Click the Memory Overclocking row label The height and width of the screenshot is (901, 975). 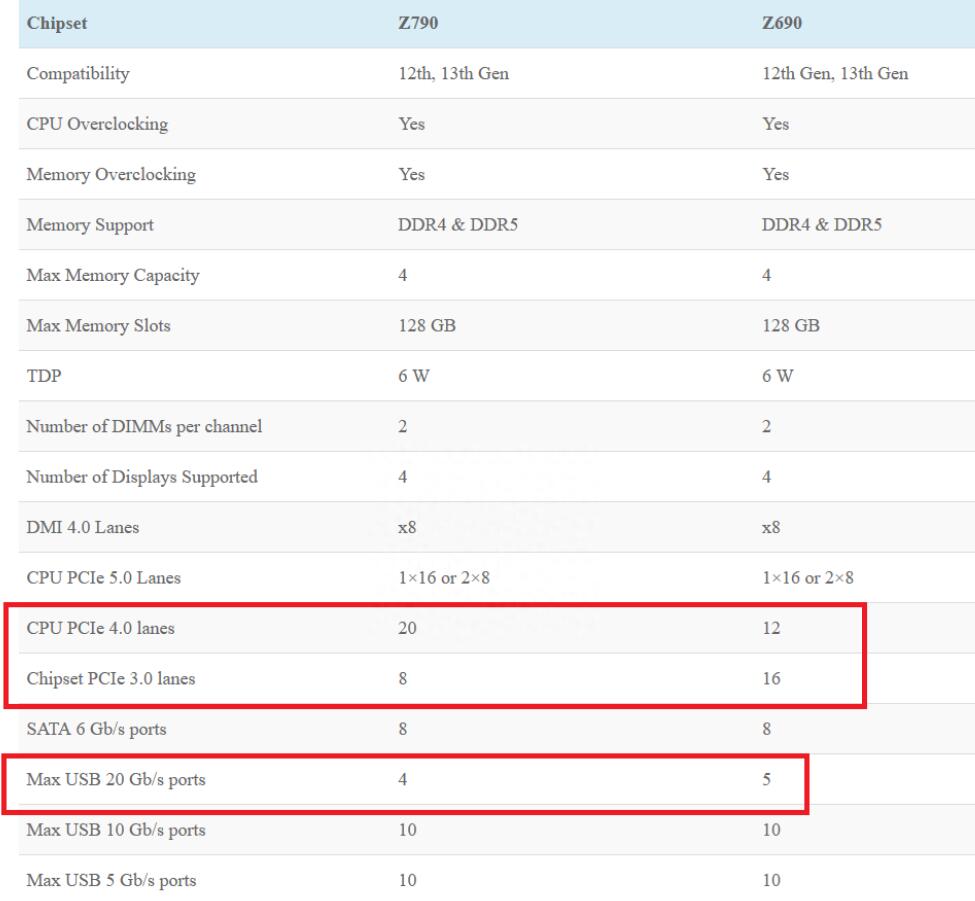point(110,174)
